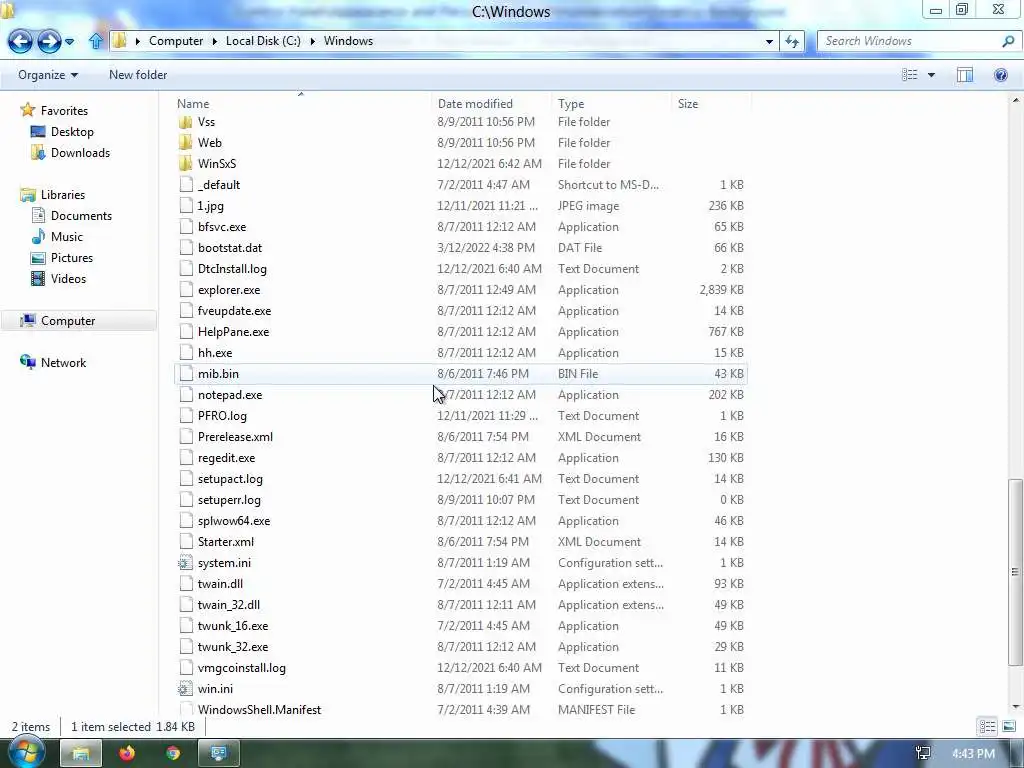Click the Search Windows input field
Screen dimensions: 1024x768
pyautogui.click(x=908, y=41)
